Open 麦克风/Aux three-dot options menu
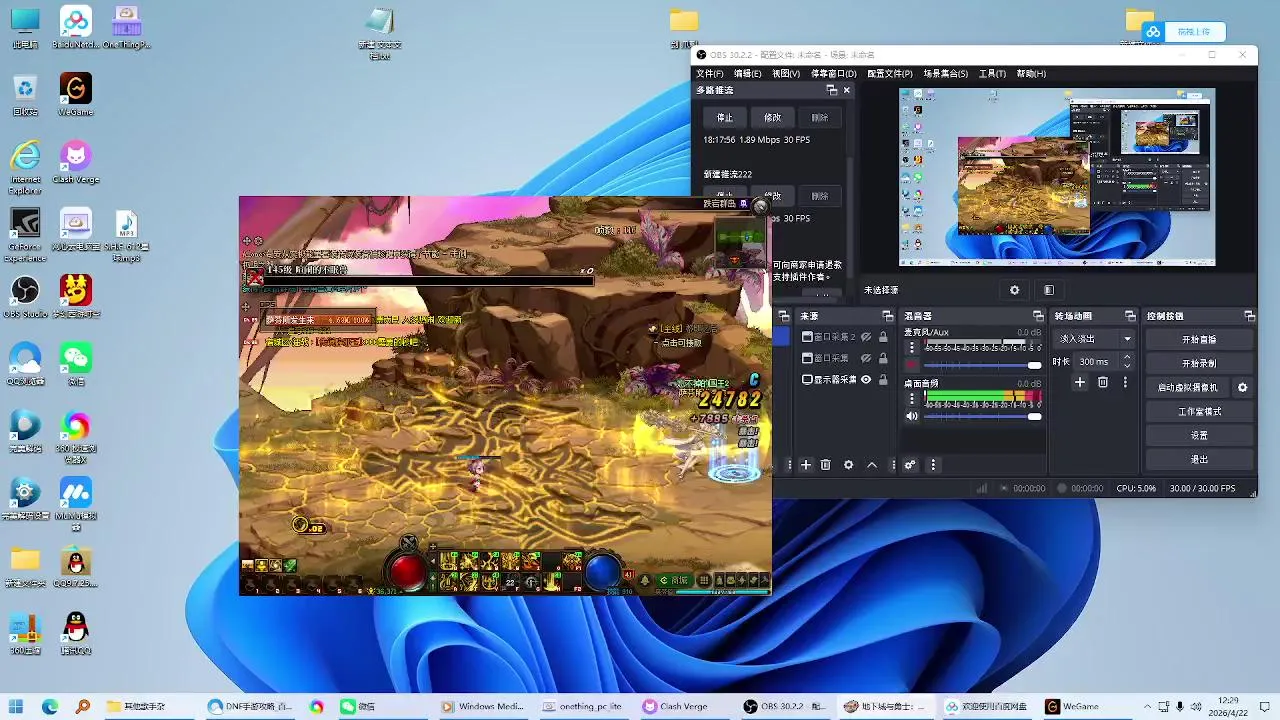1280x720 pixels. (911, 348)
